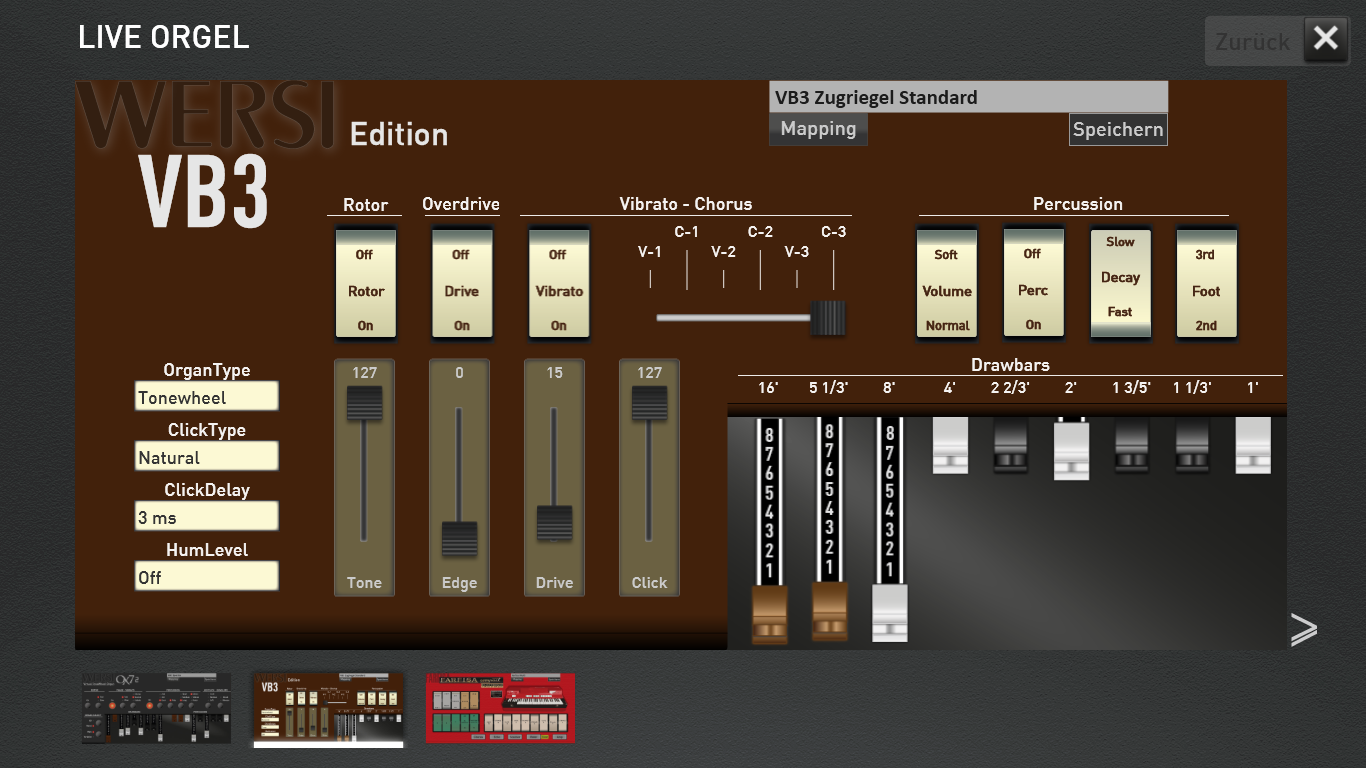This screenshot has height=768, width=1366.
Task: Click the Zurück button
Action: pyautogui.click(x=1253, y=42)
